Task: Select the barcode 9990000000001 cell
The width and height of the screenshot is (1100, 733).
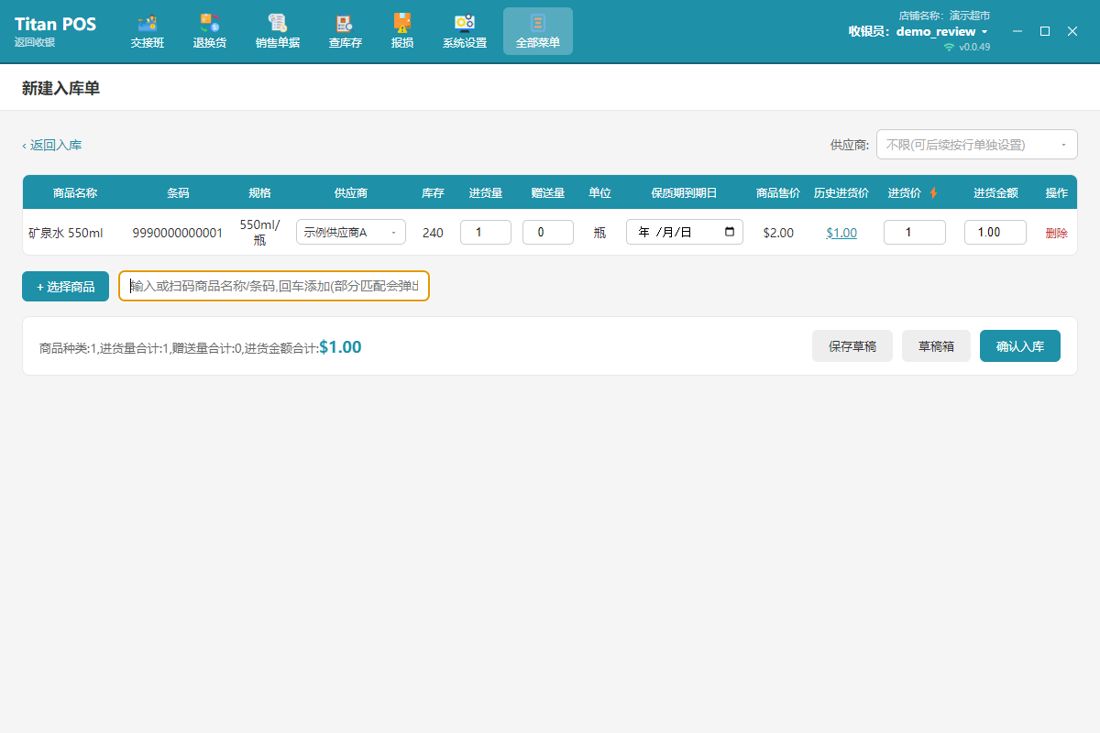Action: (177, 233)
